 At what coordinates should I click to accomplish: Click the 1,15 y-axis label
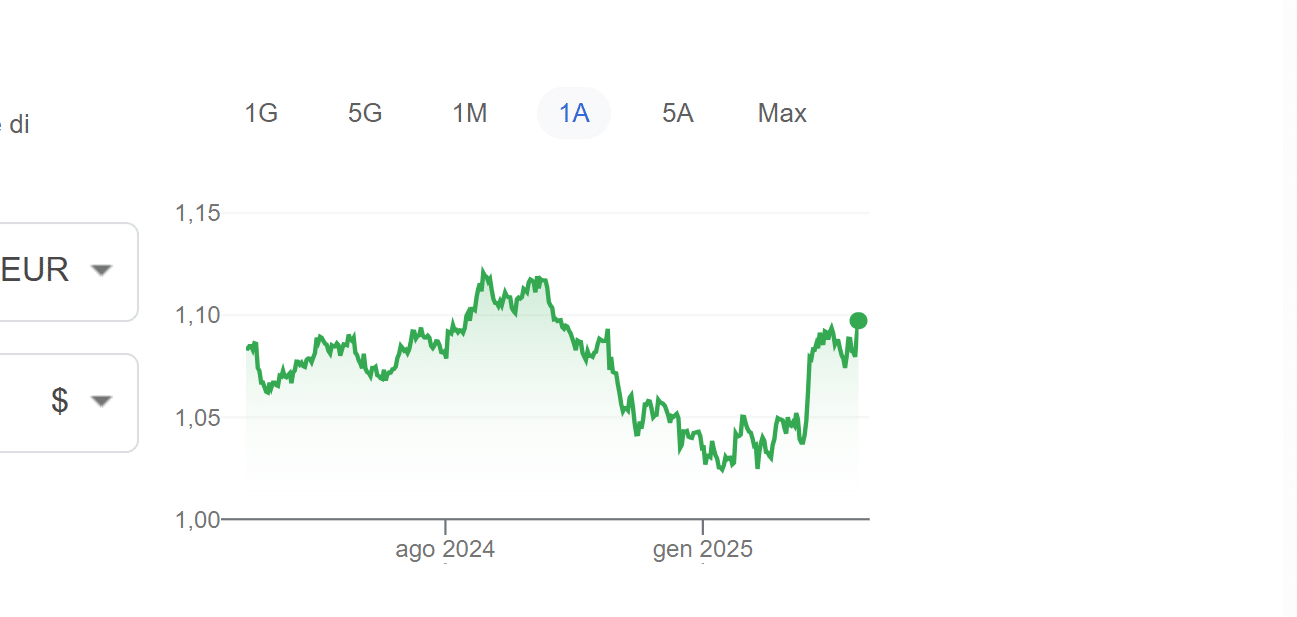point(197,213)
